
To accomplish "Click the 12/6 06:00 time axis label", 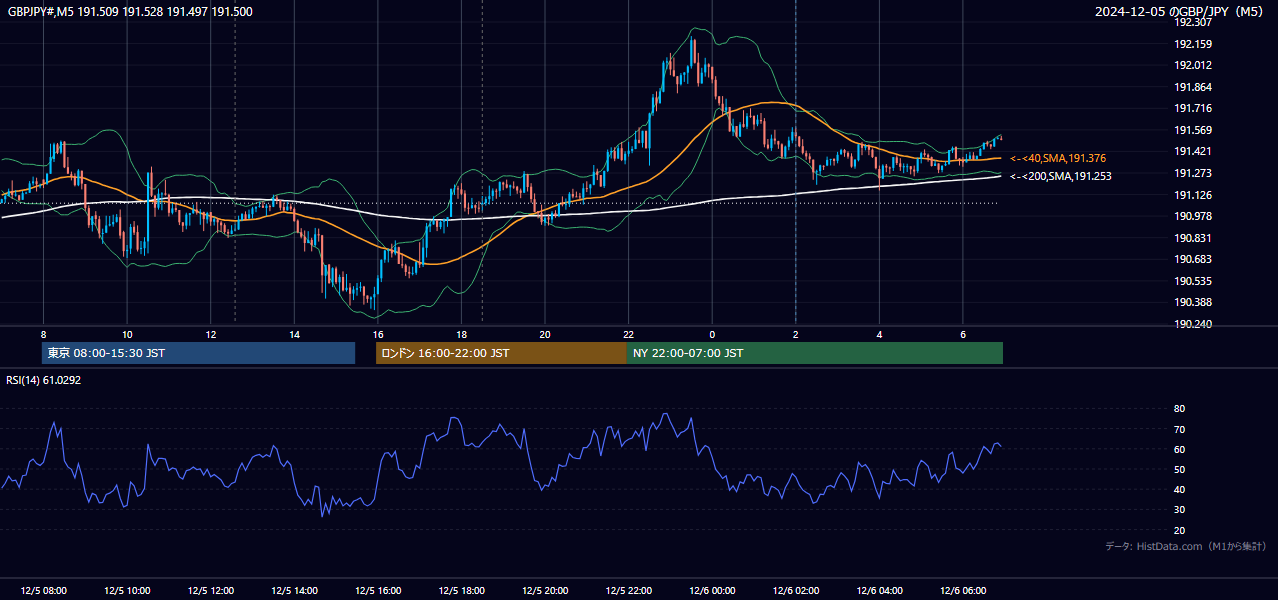I will 963,591.
